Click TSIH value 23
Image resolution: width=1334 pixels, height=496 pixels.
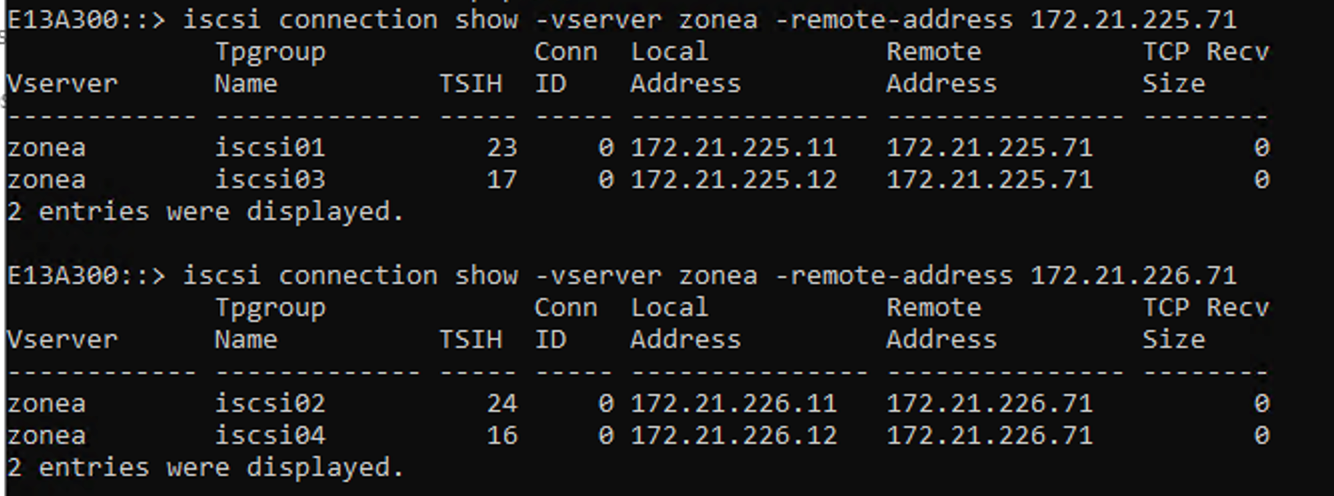click(501, 148)
